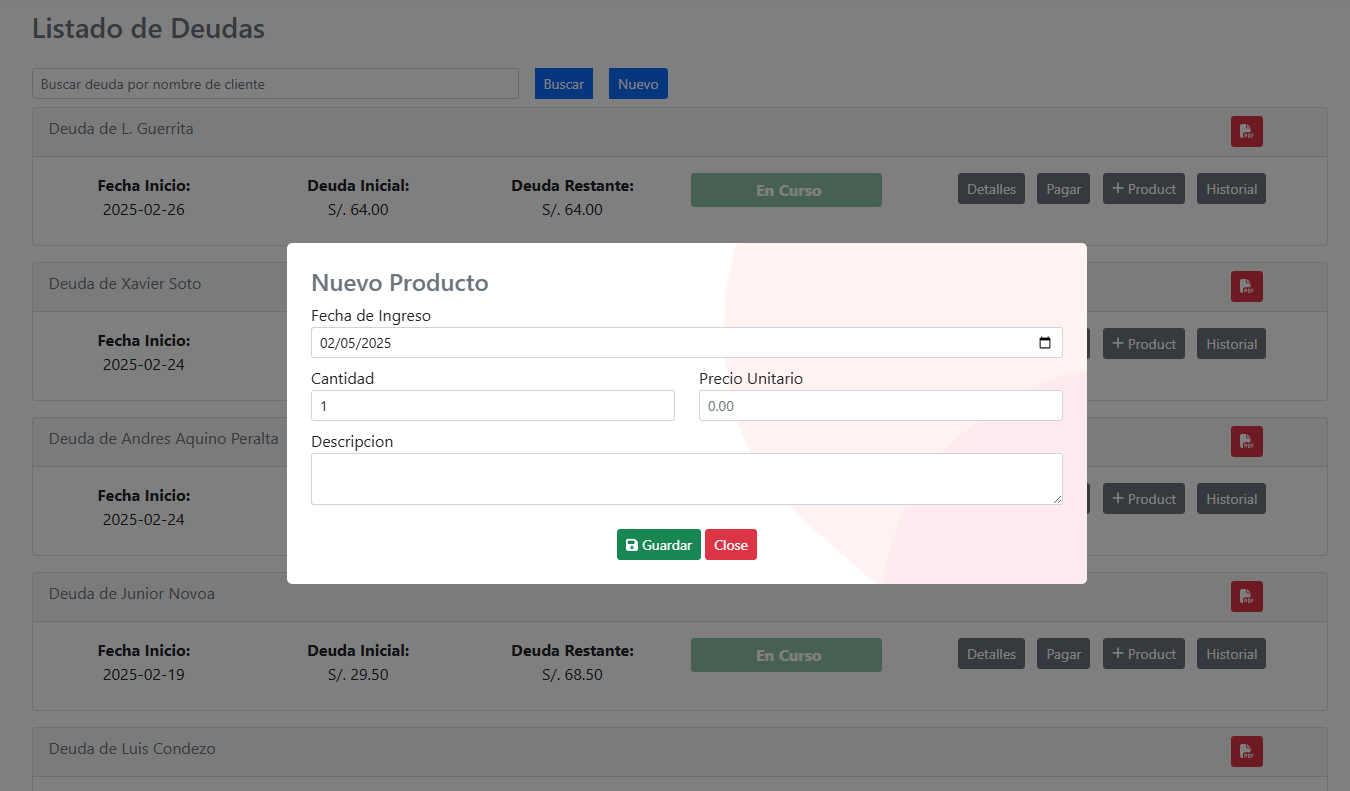Viewport: 1350px width, 791px height.
Task: Click the Guardar save button
Action: (x=658, y=545)
